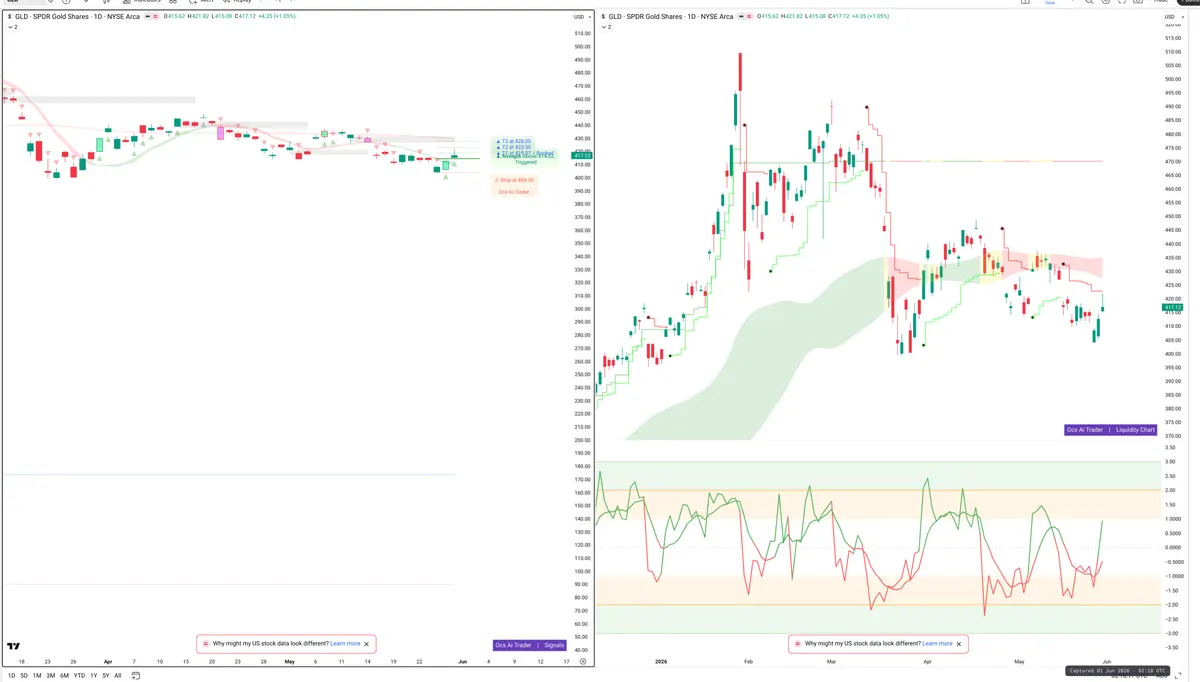This screenshot has width=1200, height=682.
Task: Open the go-to-date calendar icon
Action: [135, 676]
